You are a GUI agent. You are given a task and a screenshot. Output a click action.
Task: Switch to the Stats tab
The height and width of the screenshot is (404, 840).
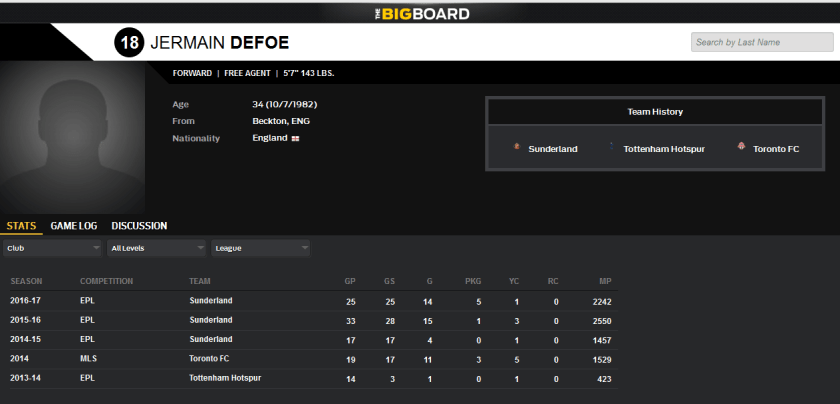(x=21, y=226)
